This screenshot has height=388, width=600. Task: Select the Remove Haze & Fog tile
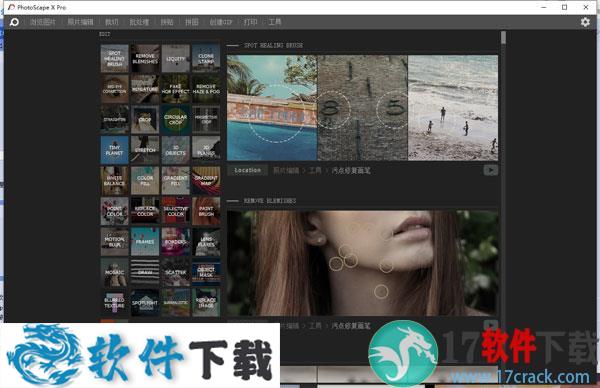point(206,89)
